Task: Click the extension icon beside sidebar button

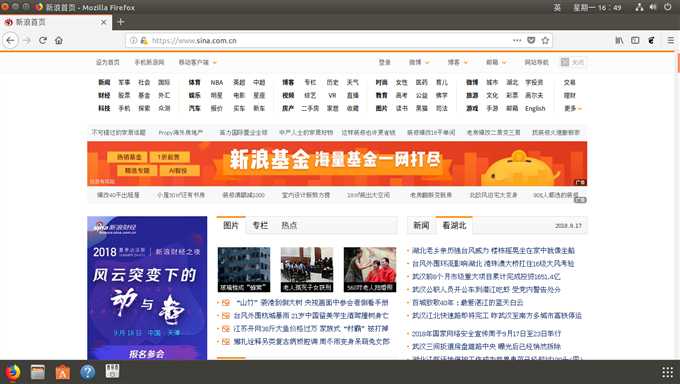Action: [x=651, y=40]
